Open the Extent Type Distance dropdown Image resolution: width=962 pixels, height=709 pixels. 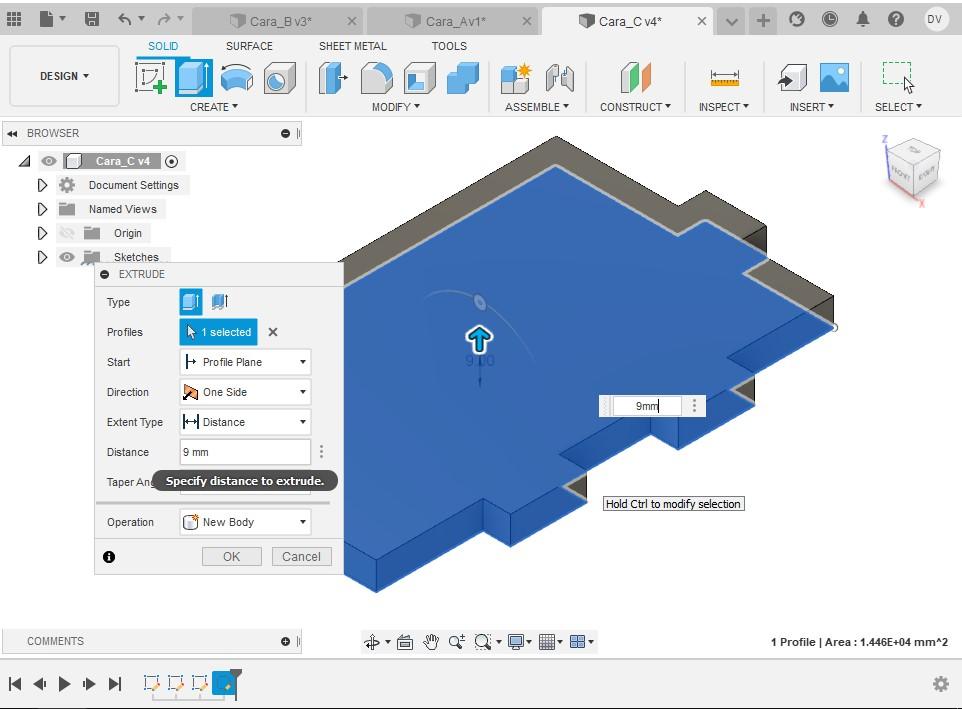[x=245, y=422]
